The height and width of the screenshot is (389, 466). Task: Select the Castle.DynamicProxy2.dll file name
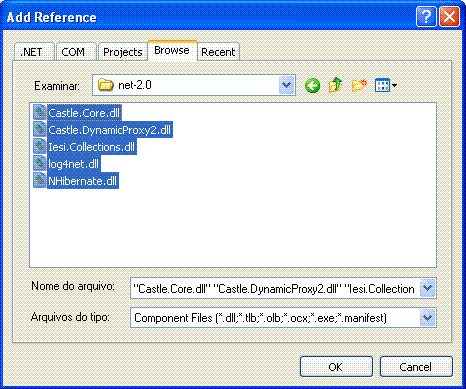pos(110,130)
